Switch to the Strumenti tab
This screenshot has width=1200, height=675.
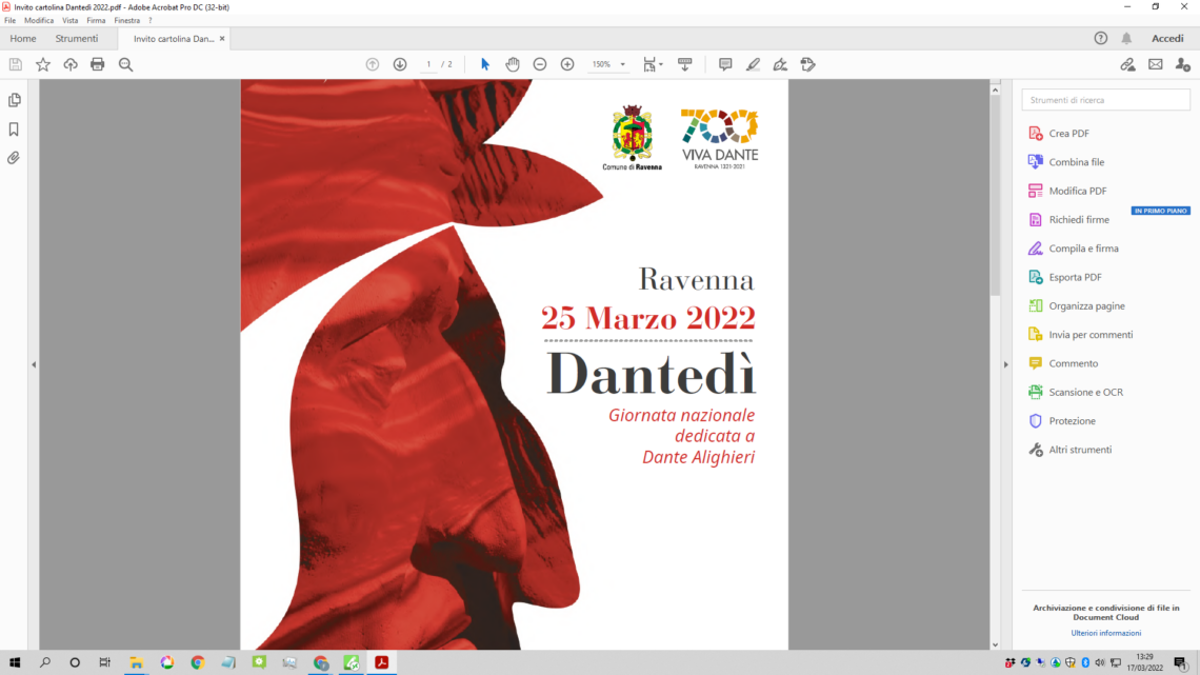point(77,38)
